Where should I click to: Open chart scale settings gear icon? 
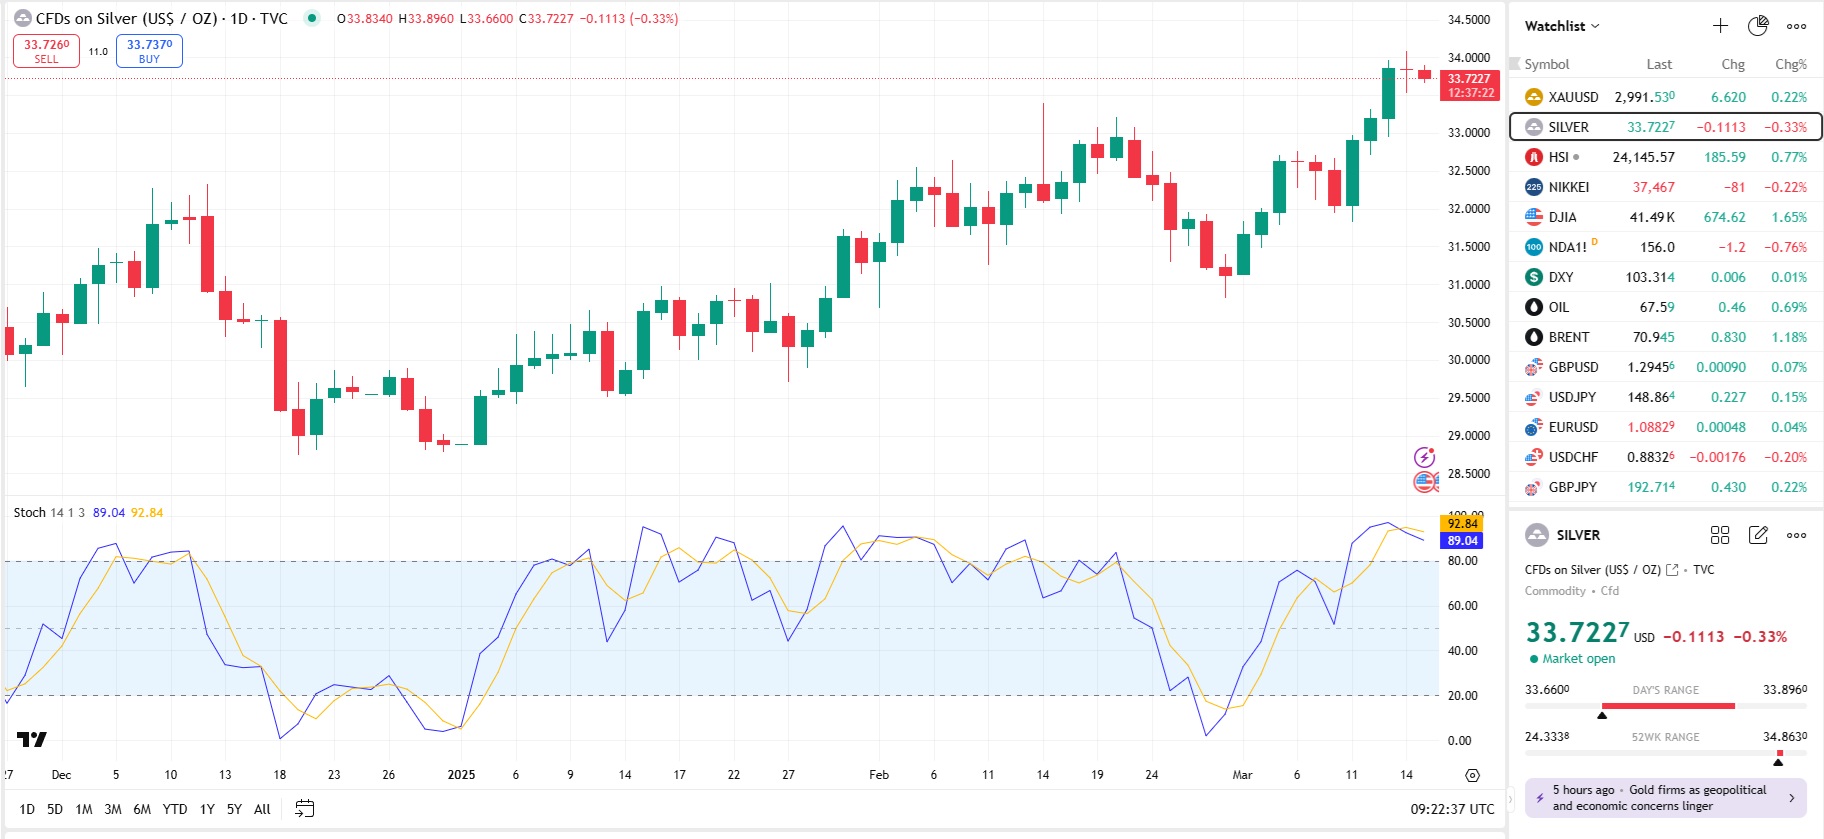(1472, 775)
